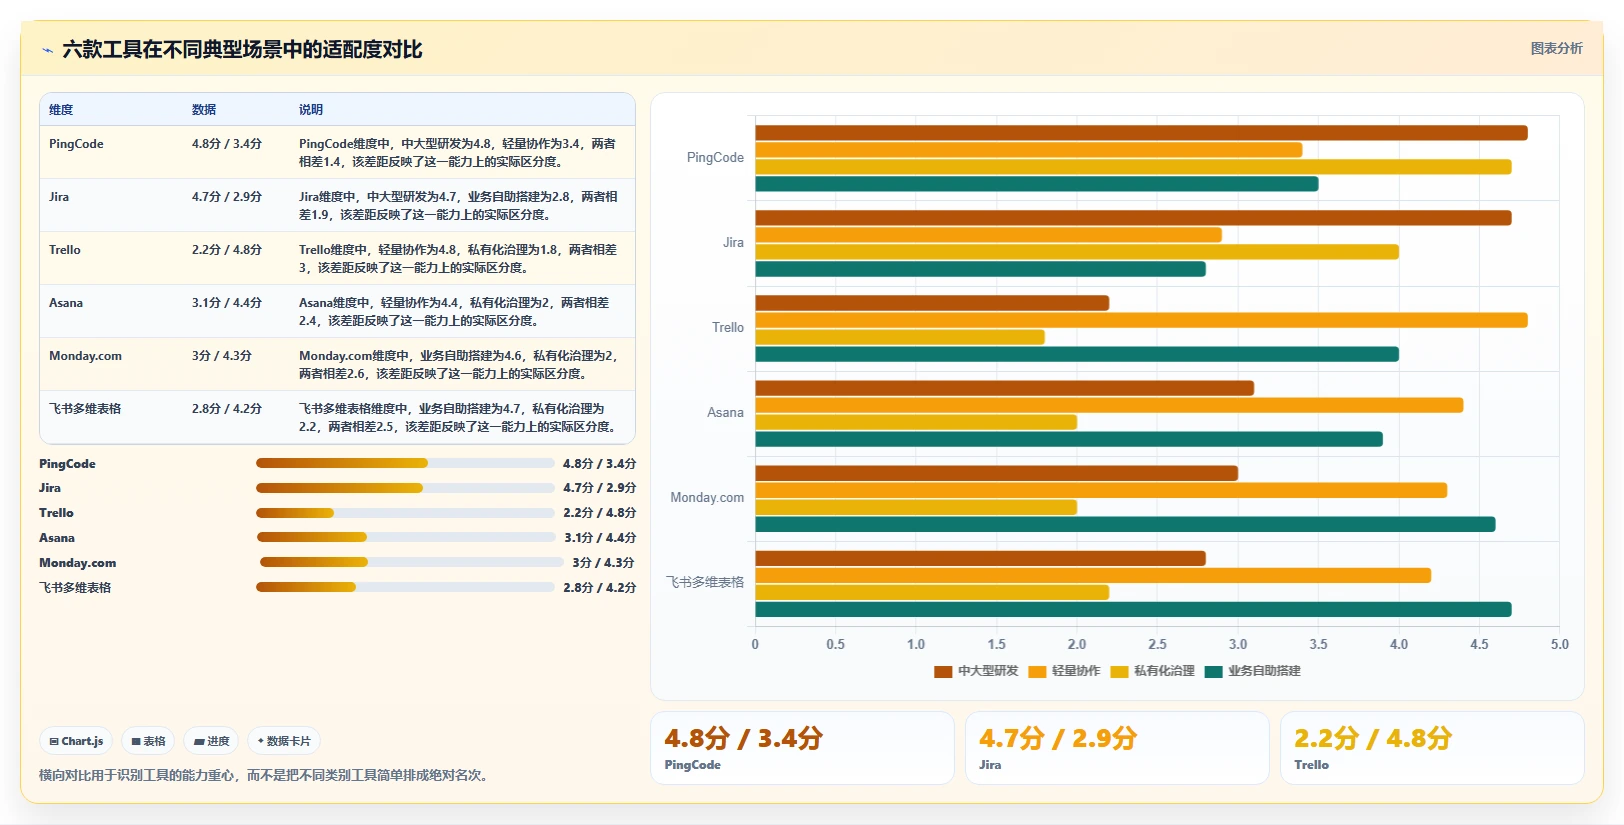Open the Trello 2.2分 / 4.8分 data card
The height and width of the screenshot is (825, 1624).
click(x=1432, y=748)
